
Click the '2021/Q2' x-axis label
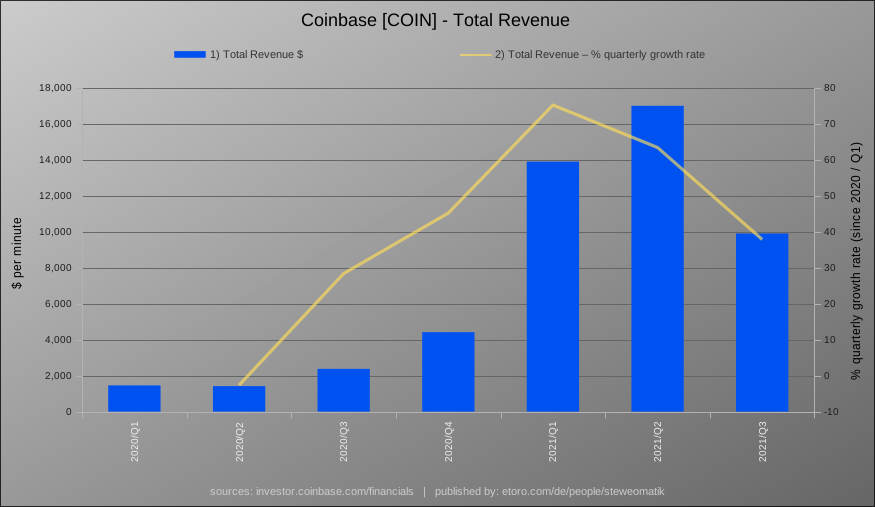[x=658, y=441]
